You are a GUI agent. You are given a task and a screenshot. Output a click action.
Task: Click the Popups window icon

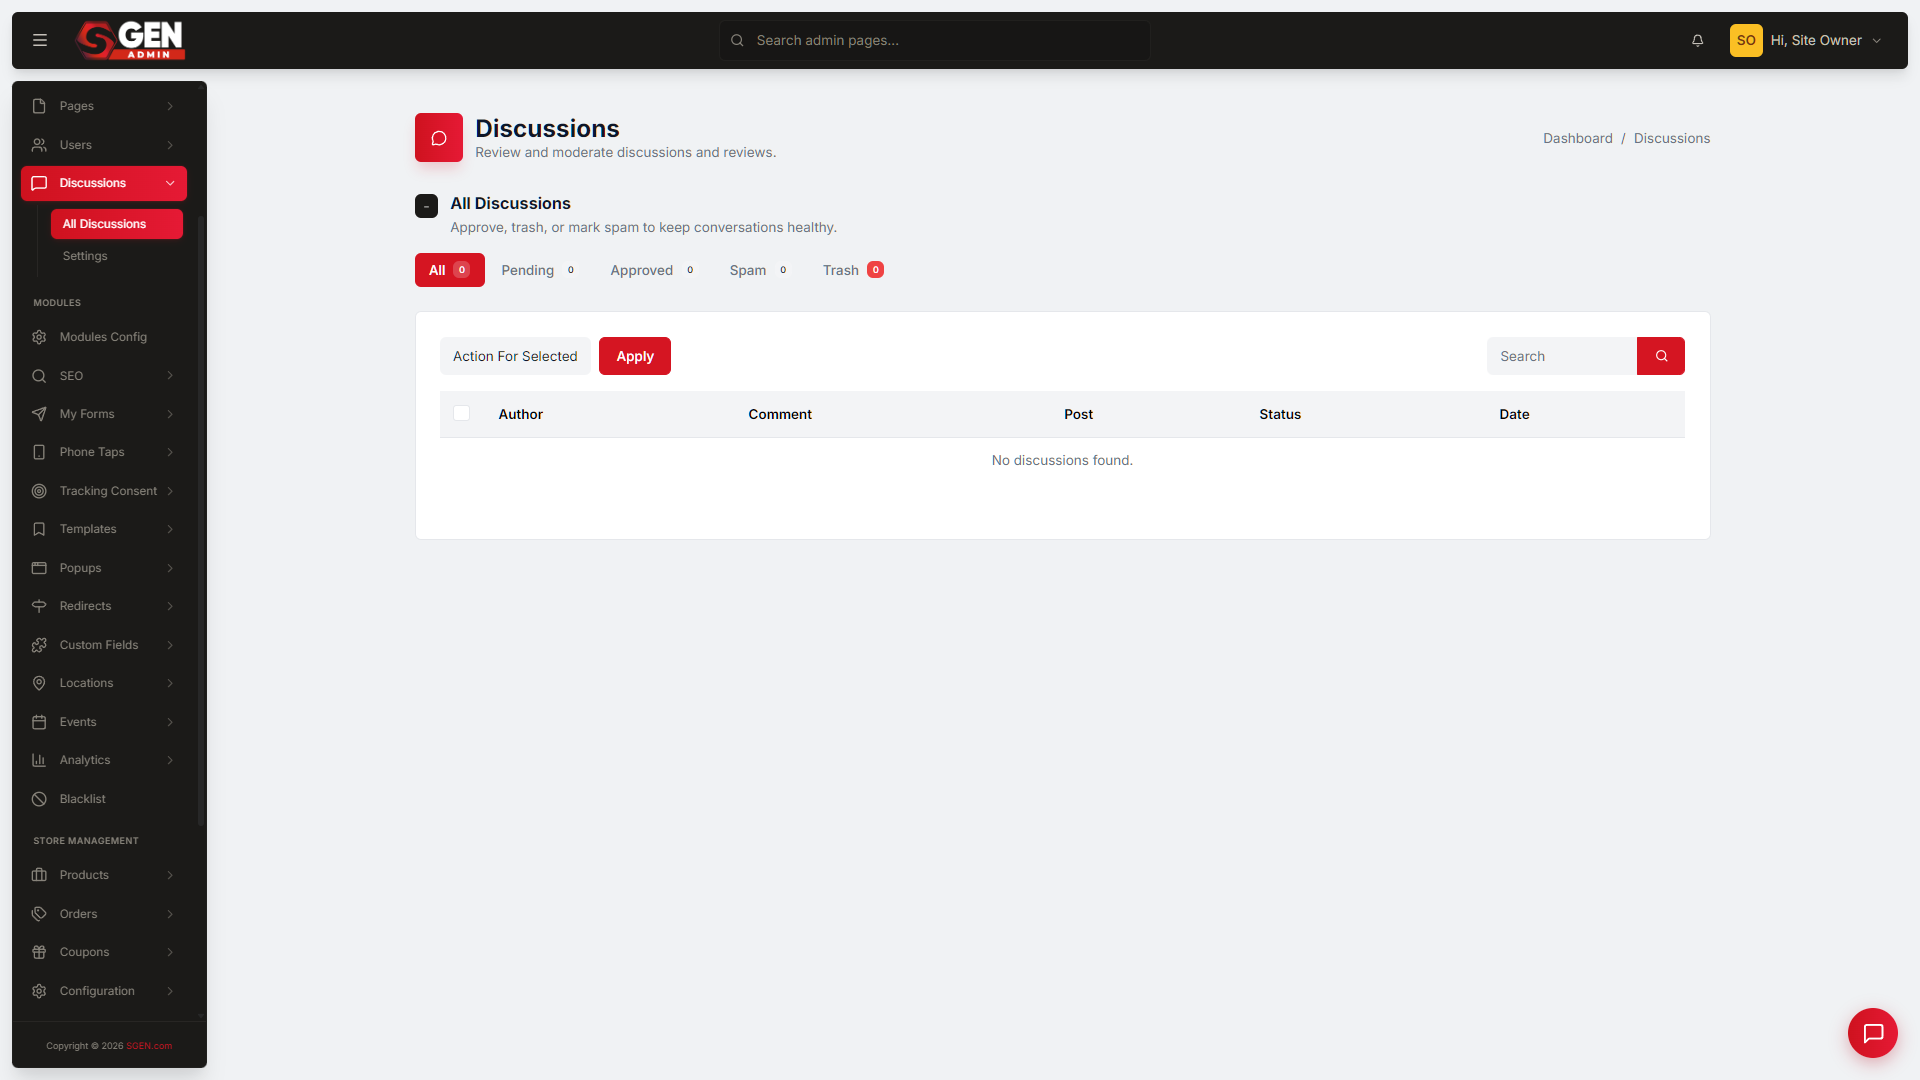point(39,568)
